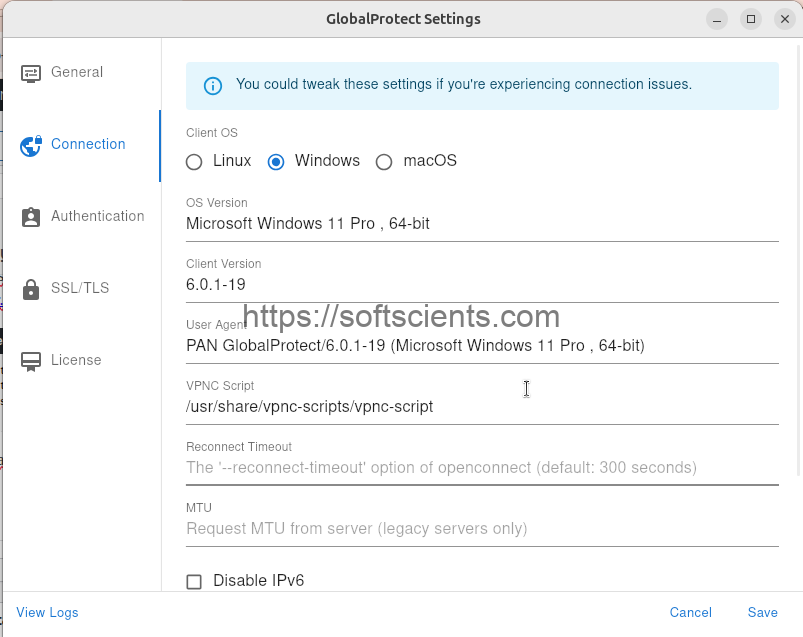Click the Connection globe icon
Screen dimensions: 803x637
[x=31, y=146]
